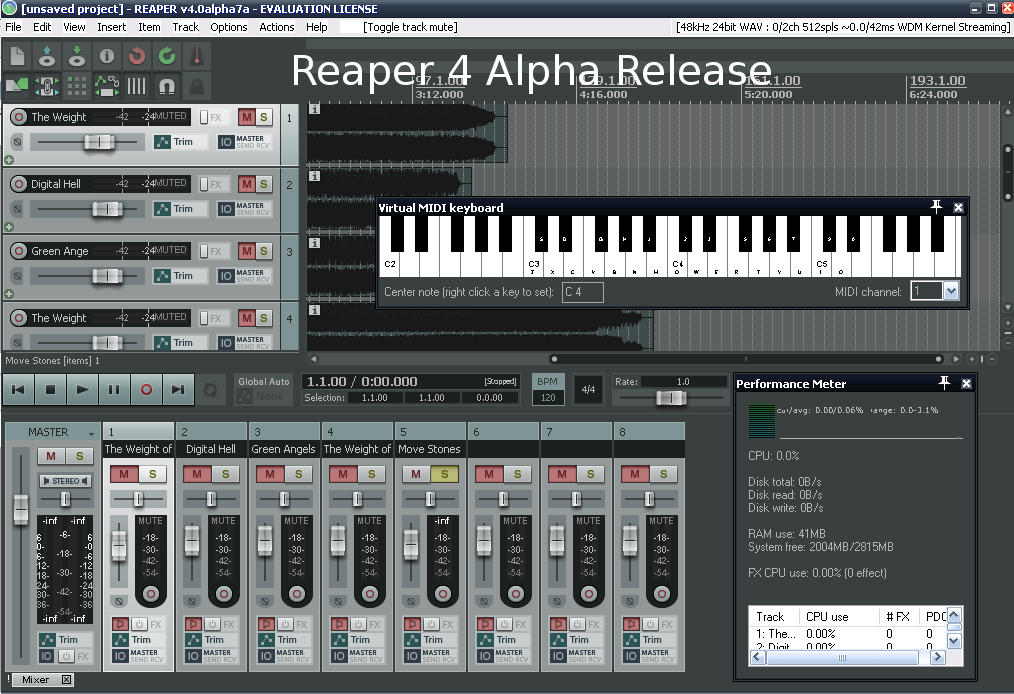
Task: Arm record on Digital Hell track
Action: [x=19, y=184]
